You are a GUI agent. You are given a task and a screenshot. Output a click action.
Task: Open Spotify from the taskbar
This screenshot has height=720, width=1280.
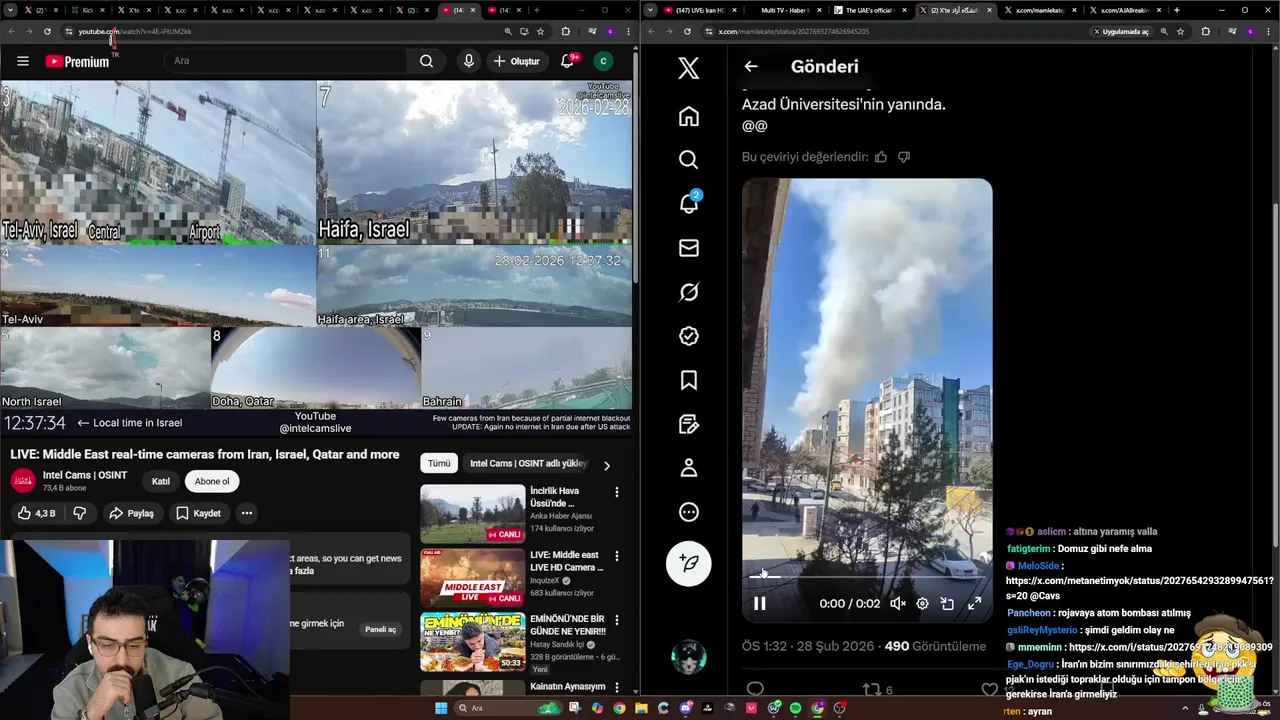click(x=795, y=708)
